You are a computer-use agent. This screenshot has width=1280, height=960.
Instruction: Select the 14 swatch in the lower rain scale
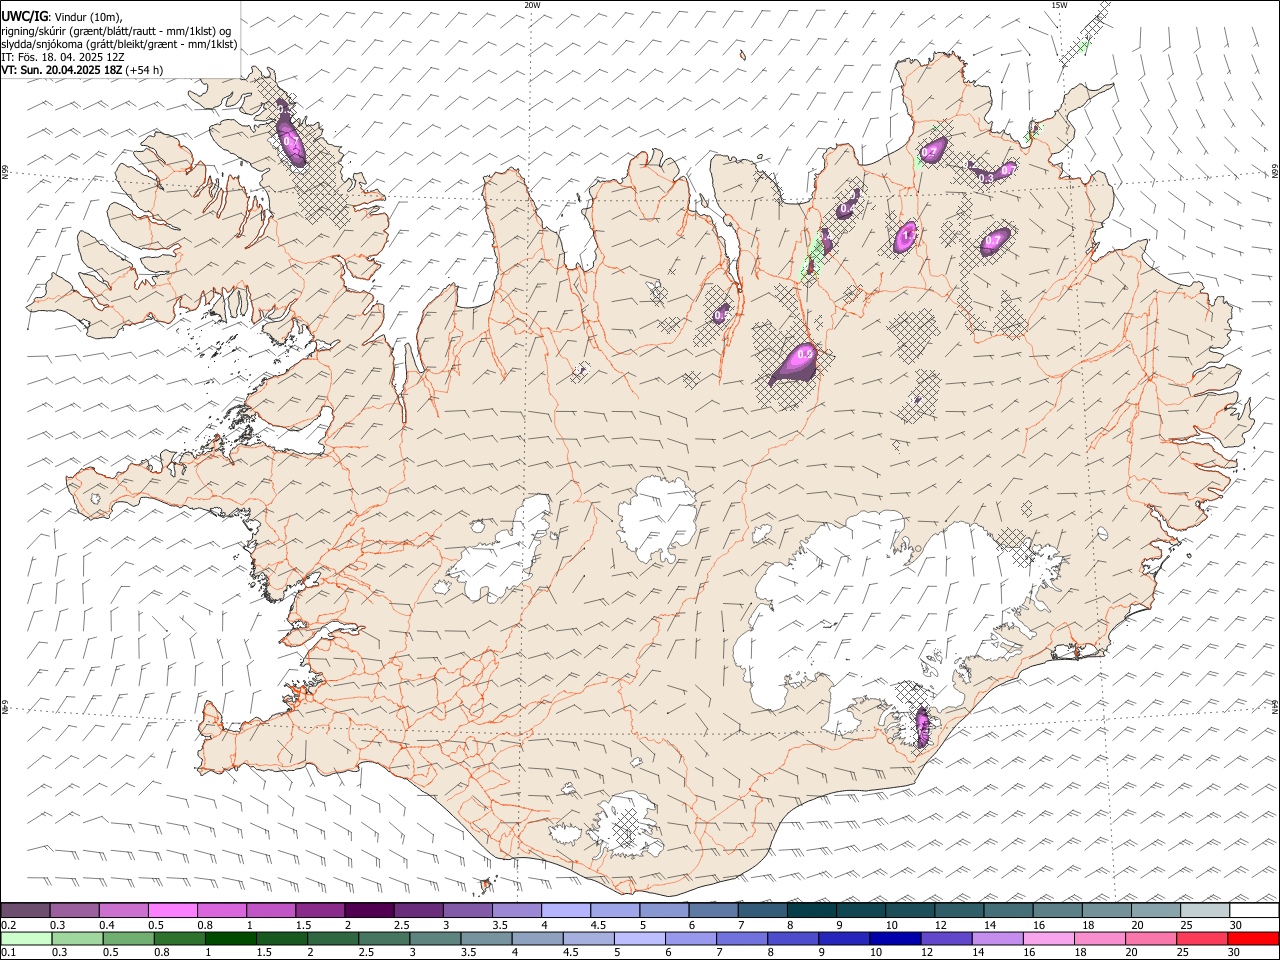(x=998, y=938)
